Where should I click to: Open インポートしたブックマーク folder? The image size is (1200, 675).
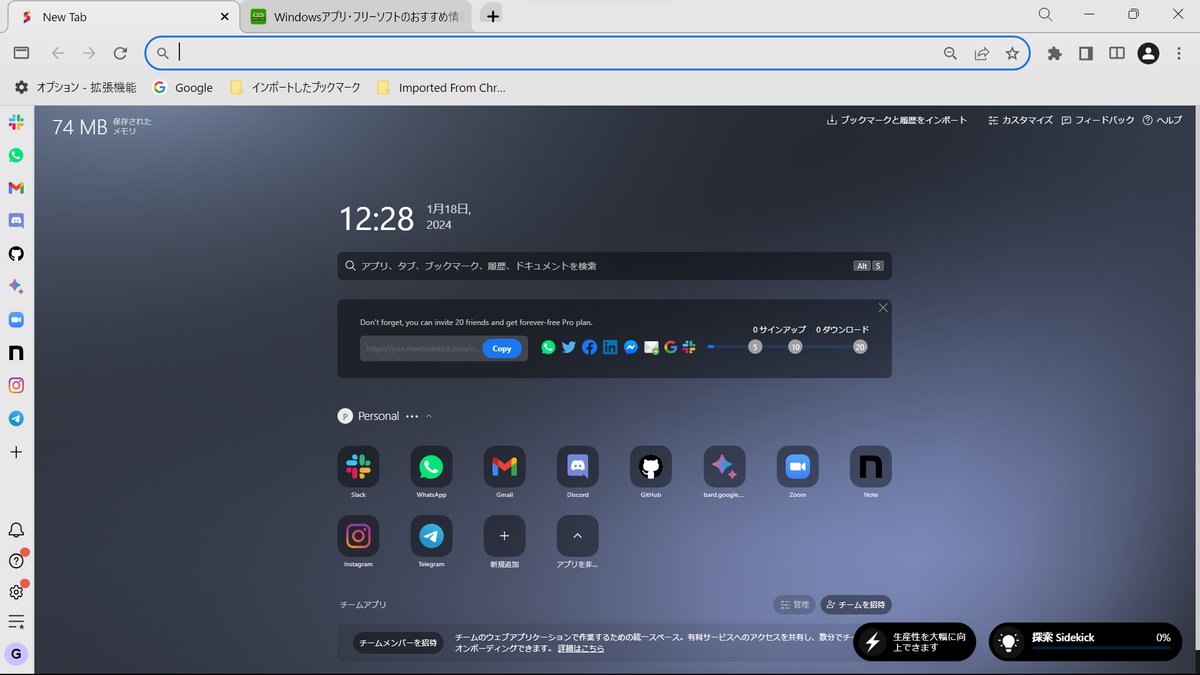(295, 88)
